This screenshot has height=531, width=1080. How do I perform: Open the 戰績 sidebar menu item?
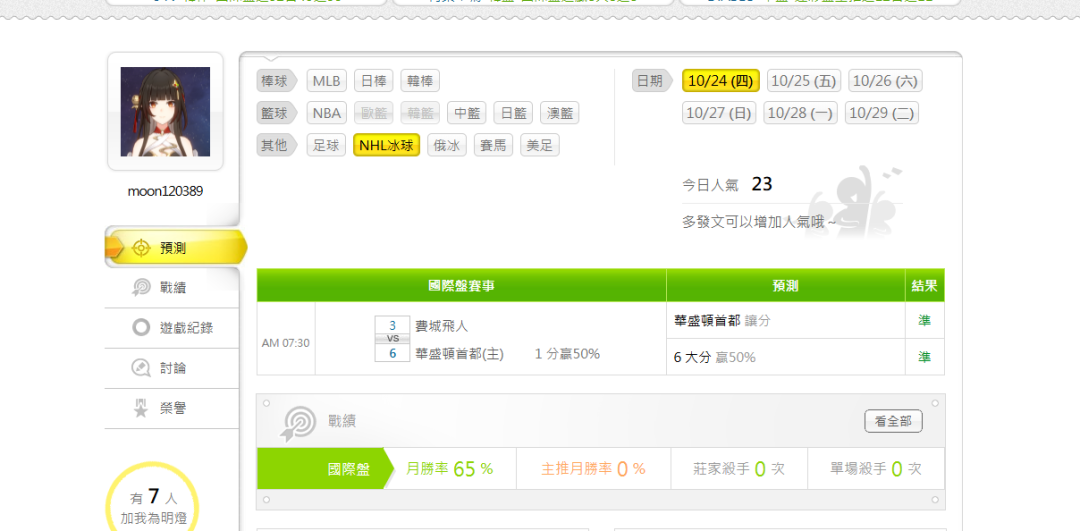click(x=172, y=288)
